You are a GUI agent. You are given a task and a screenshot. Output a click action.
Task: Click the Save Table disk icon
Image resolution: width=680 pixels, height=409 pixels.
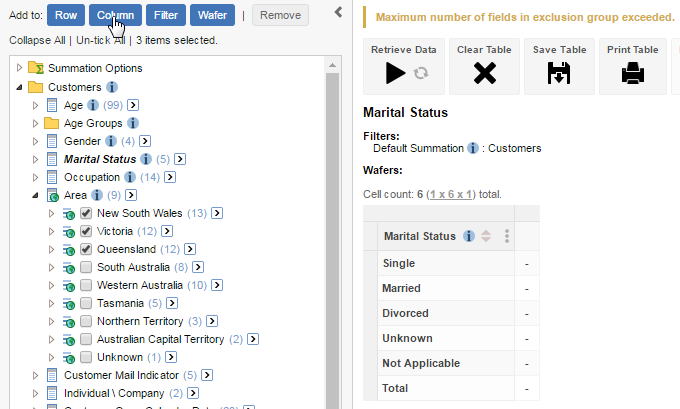coord(558,72)
